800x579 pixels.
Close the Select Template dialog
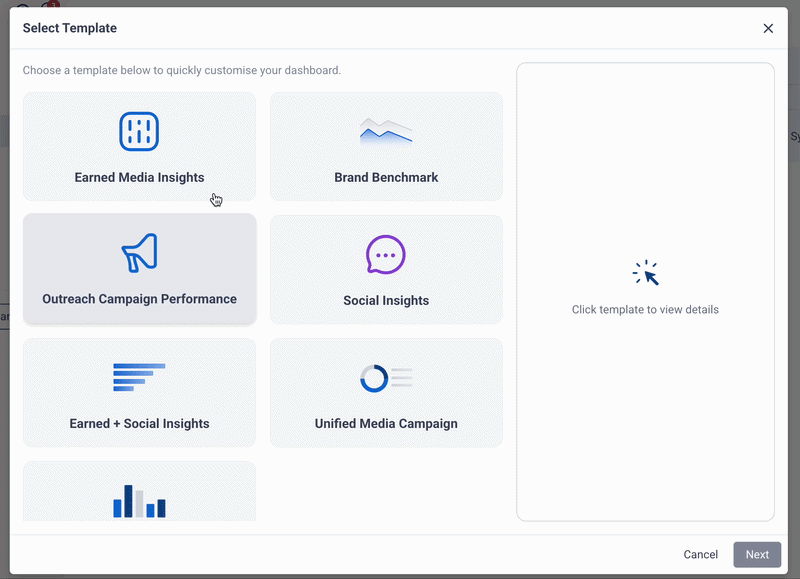coord(768,28)
